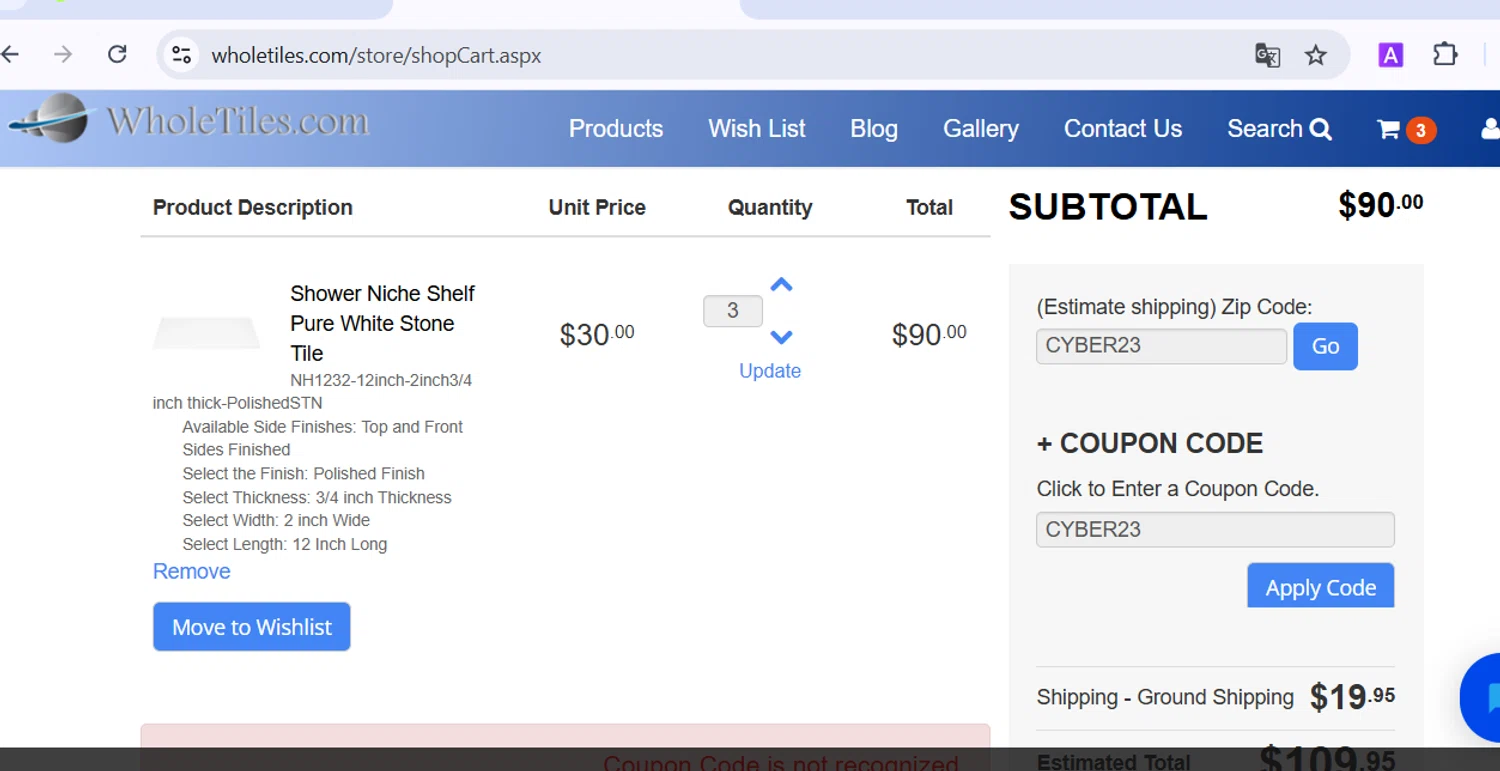Click the $90.00 row total

tap(929, 334)
